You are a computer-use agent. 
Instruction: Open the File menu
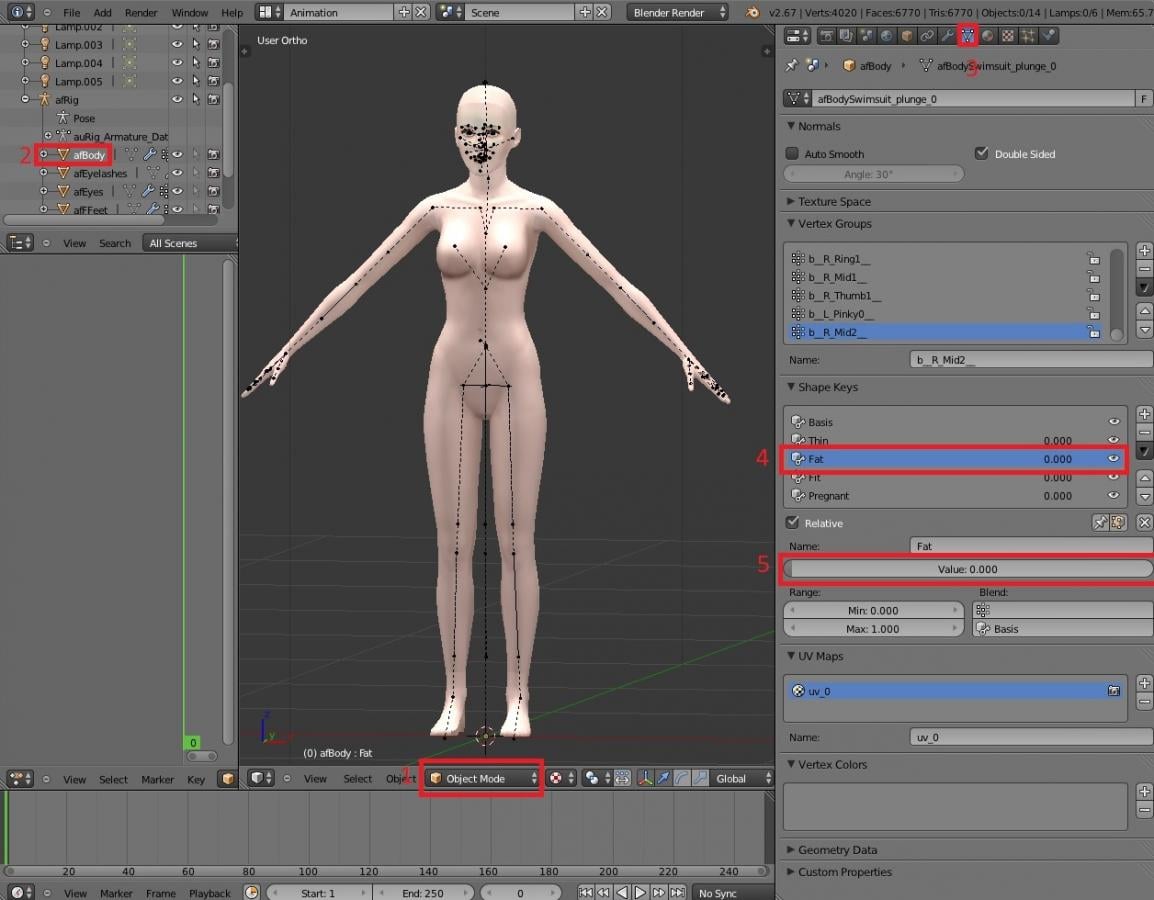point(71,13)
